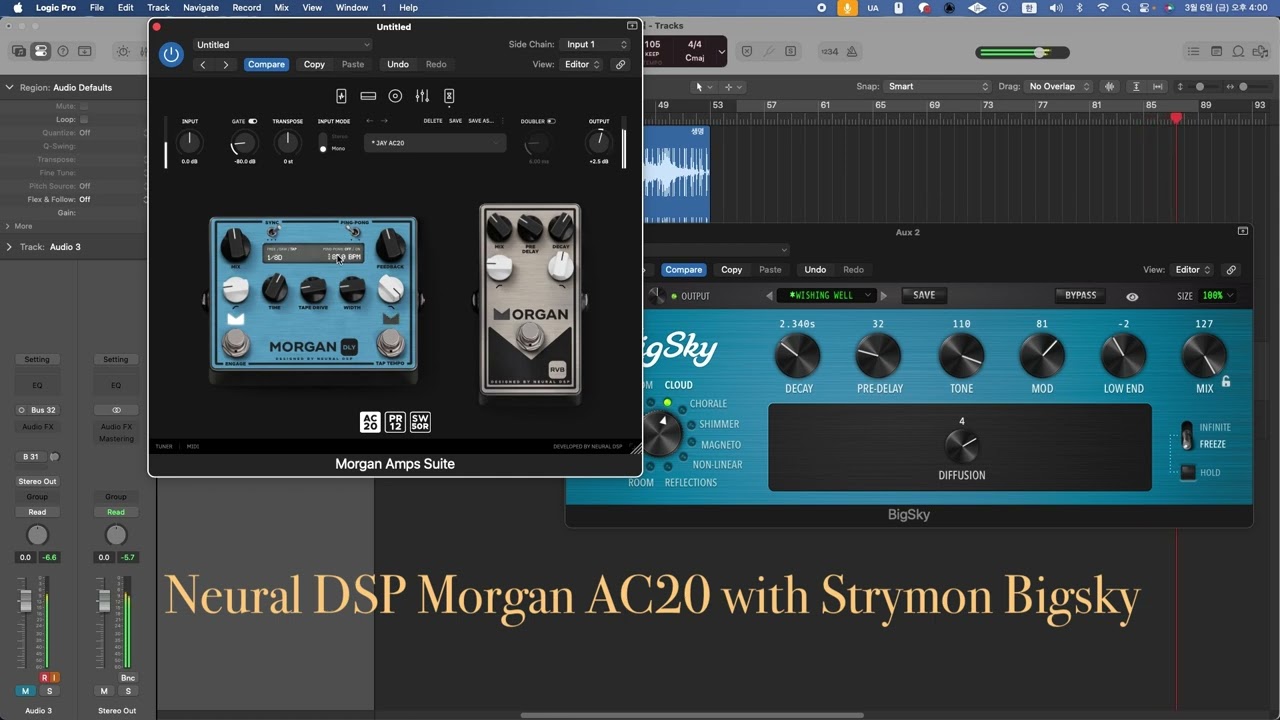This screenshot has width=1280, height=720.
Task: Click the Bnc bounce button on Stereo Out
Action: (128, 678)
